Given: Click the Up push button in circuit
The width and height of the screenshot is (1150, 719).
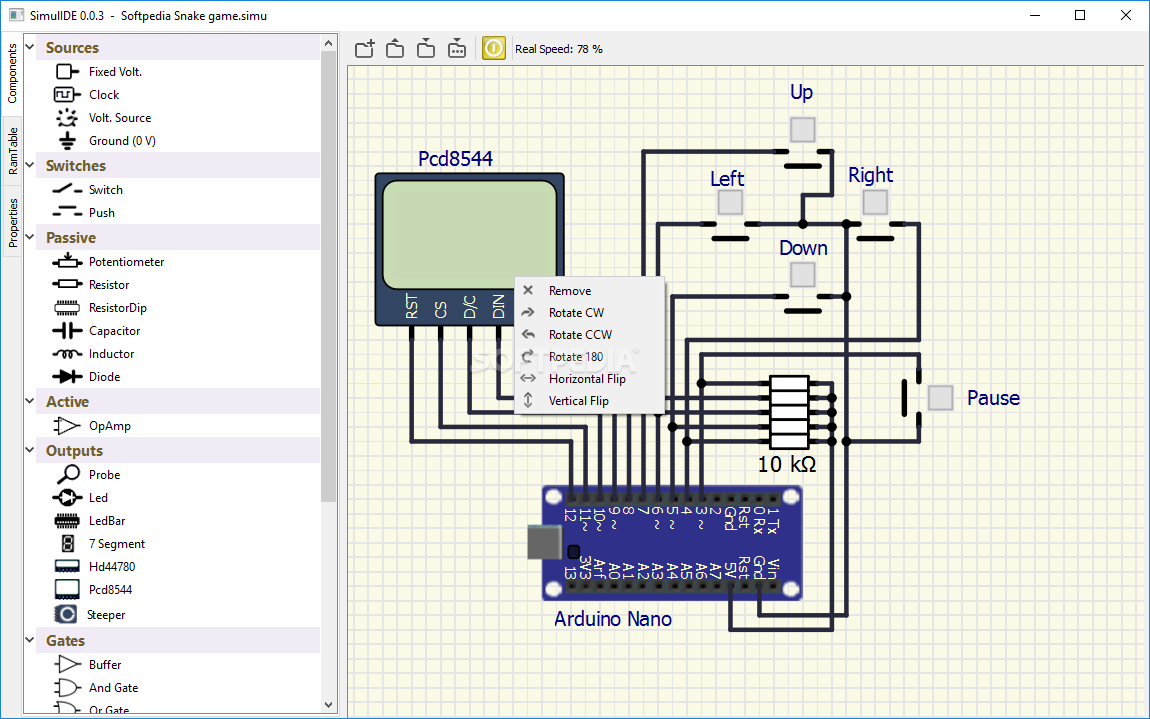Looking at the screenshot, I should pos(802,130).
